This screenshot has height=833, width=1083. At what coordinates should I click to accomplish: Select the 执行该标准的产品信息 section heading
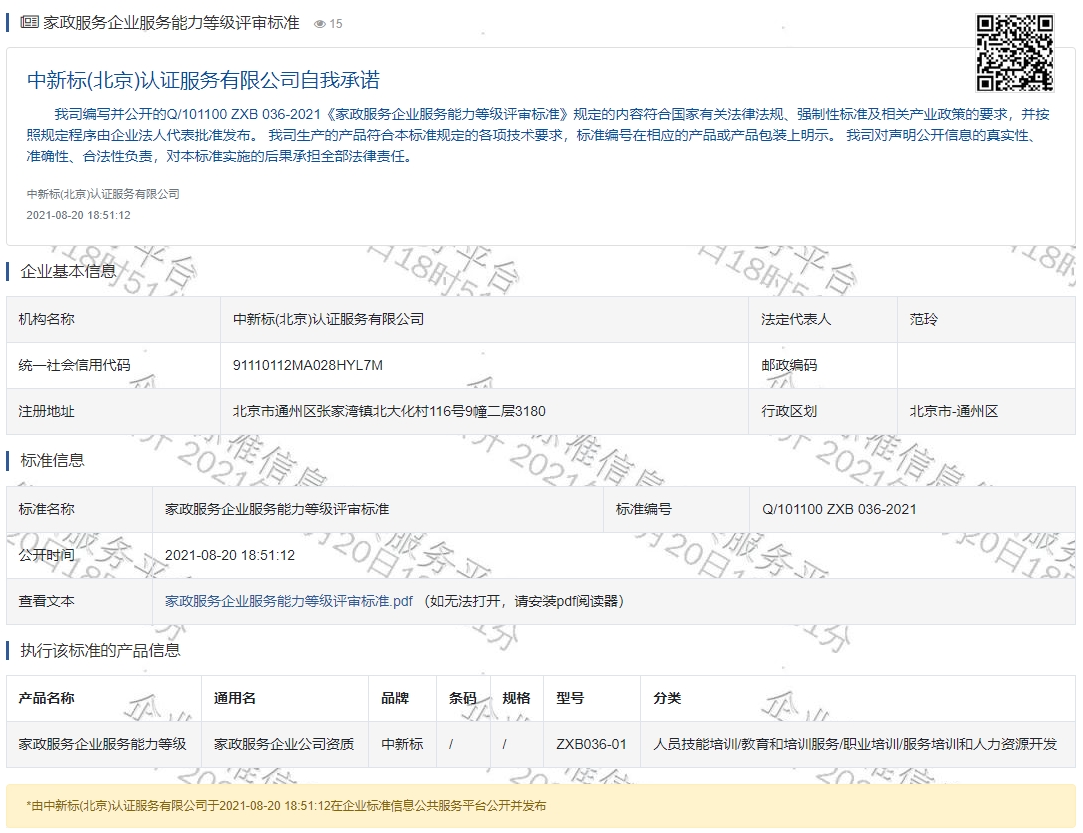[x=100, y=651]
